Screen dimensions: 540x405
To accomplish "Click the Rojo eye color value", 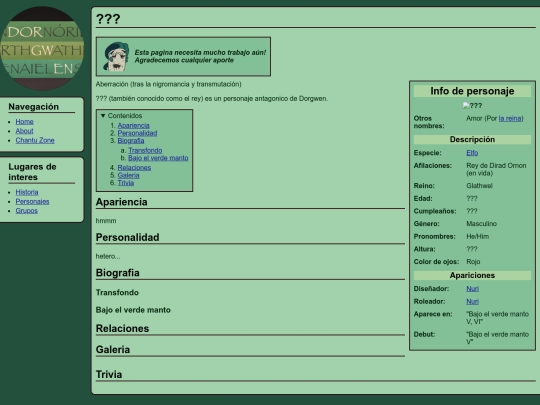I will (473, 261).
